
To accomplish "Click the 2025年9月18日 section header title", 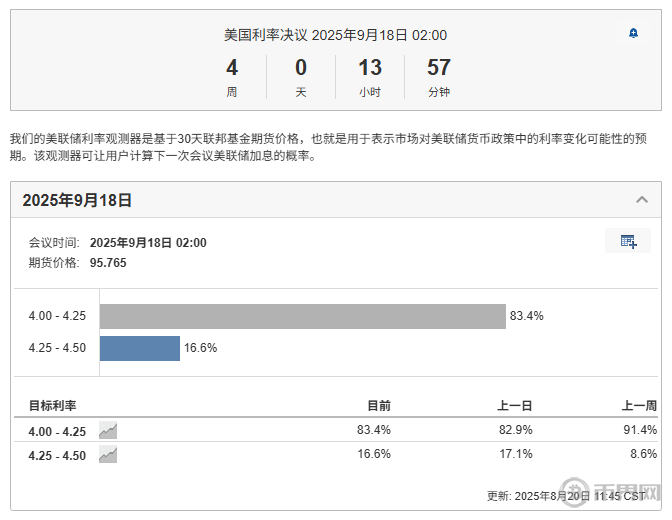I will [x=77, y=200].
